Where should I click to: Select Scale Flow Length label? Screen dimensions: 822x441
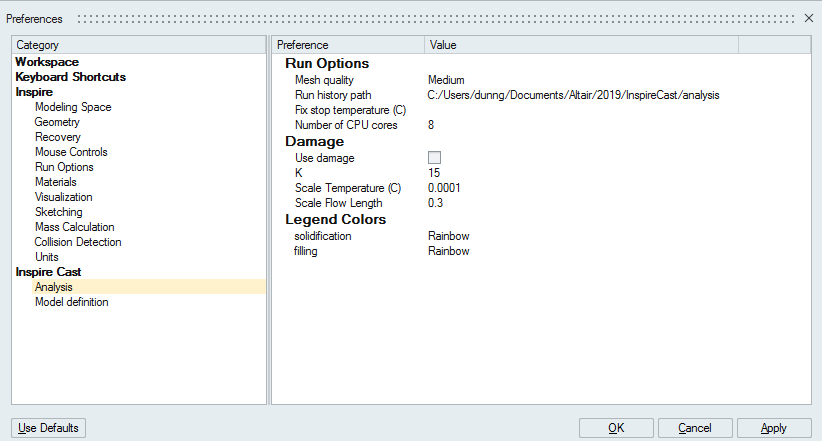pos(338,203)
